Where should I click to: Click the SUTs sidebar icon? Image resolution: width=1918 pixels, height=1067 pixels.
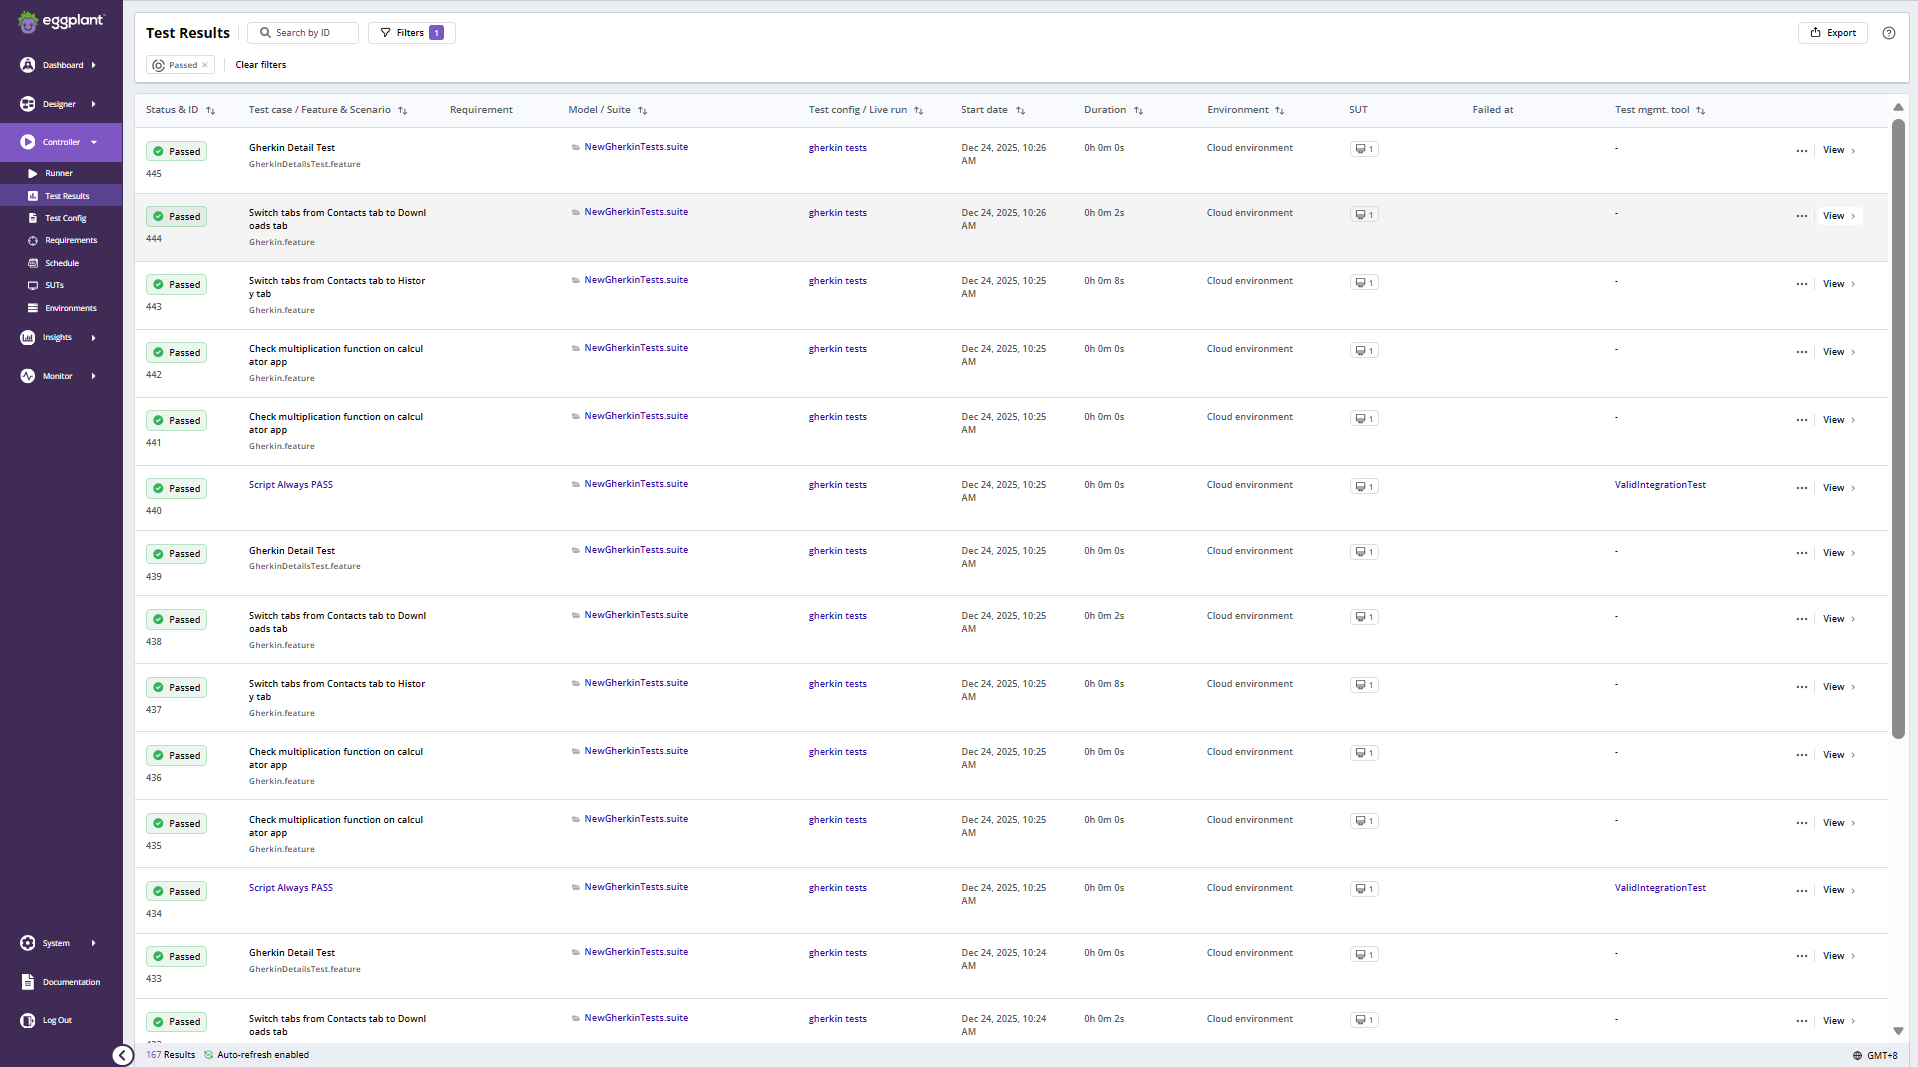[33, 285]
